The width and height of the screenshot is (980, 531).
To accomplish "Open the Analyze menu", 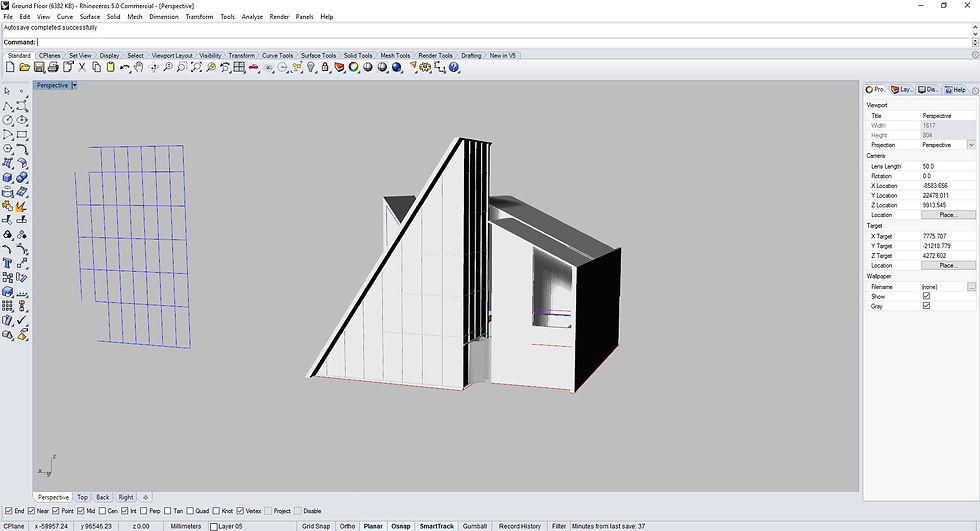I will click(252, 17).
